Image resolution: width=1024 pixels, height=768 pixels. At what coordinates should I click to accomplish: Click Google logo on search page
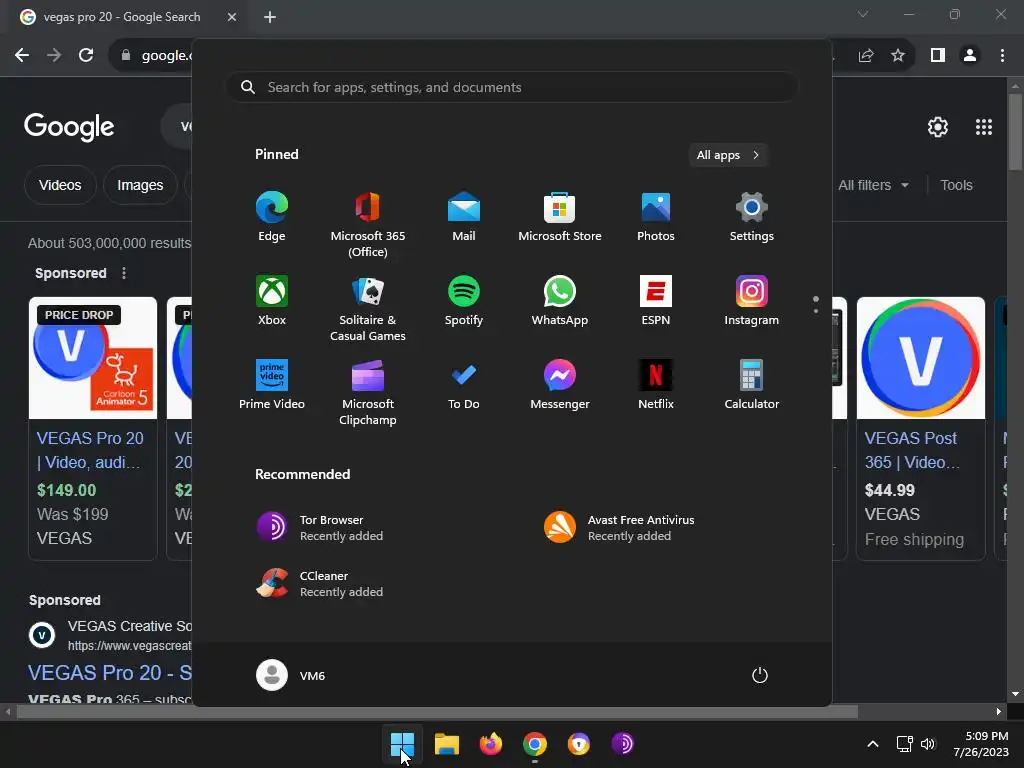69,127
